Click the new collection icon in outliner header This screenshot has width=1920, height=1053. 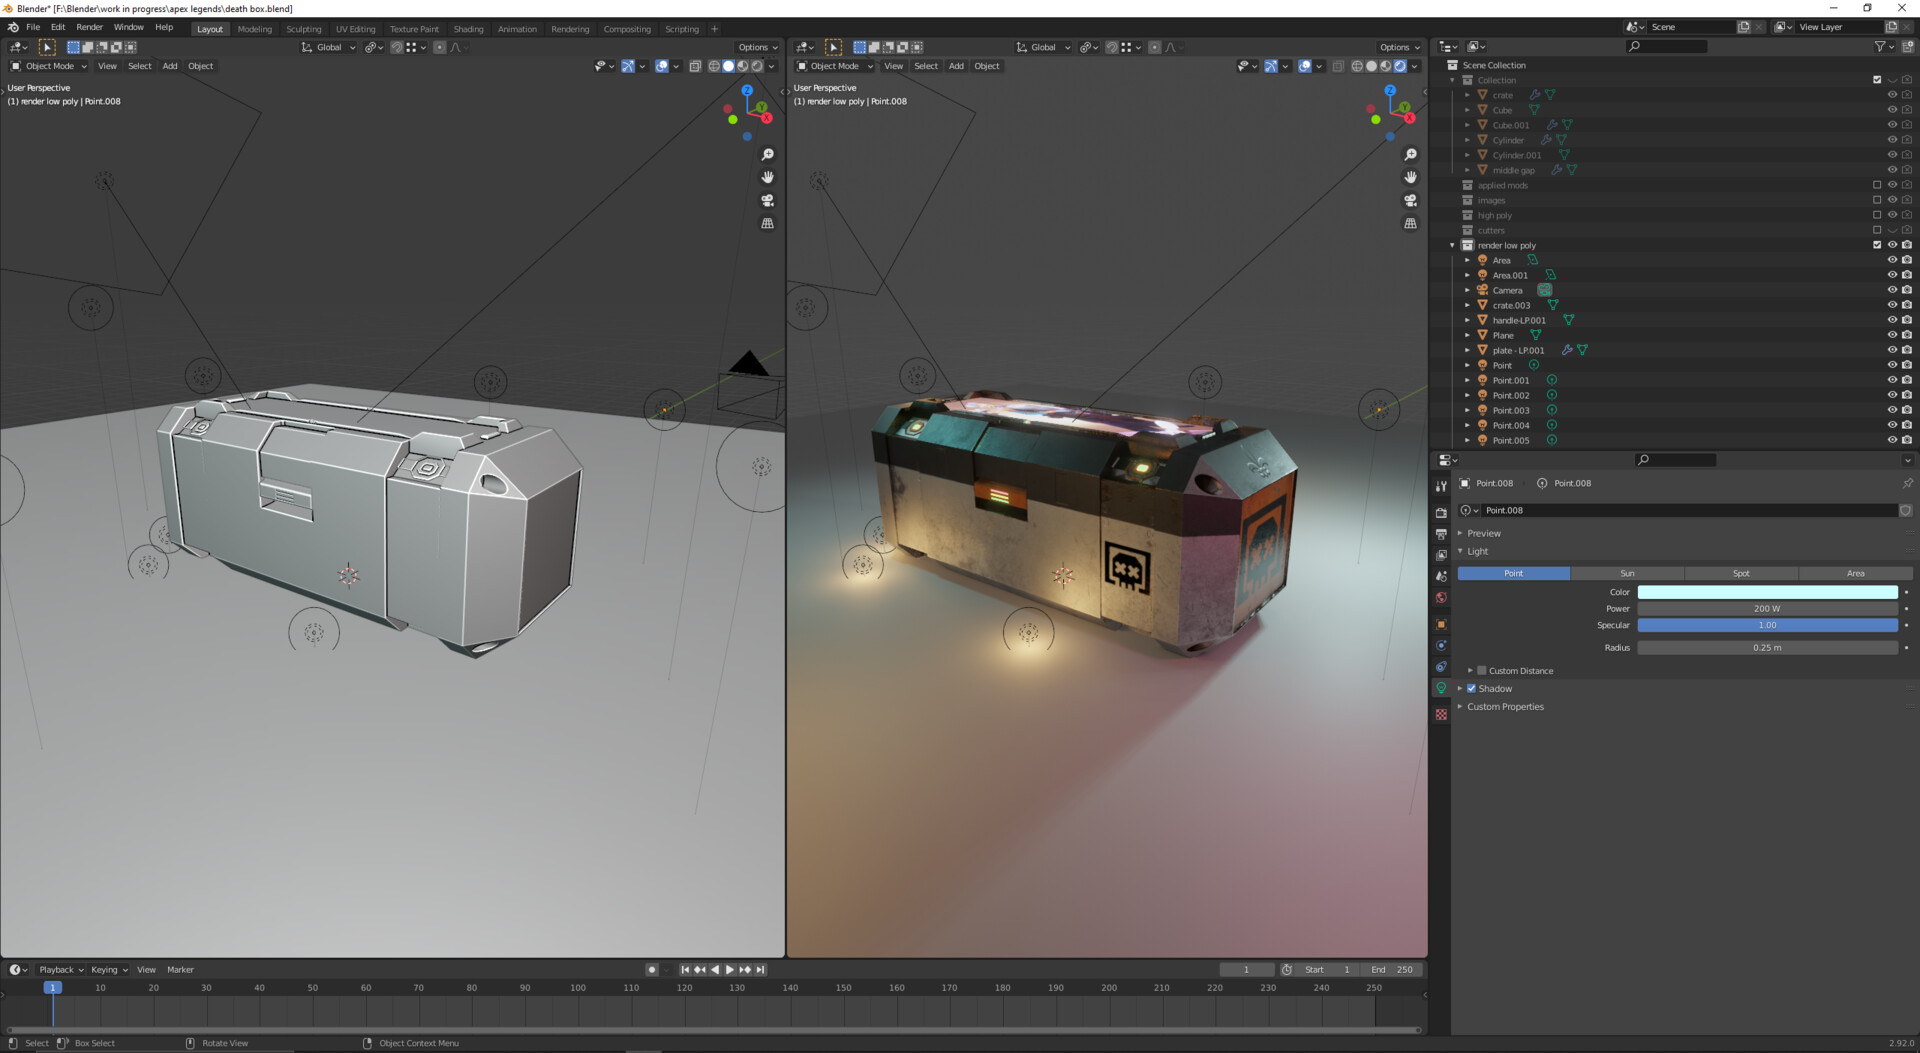coord(1907,46)
